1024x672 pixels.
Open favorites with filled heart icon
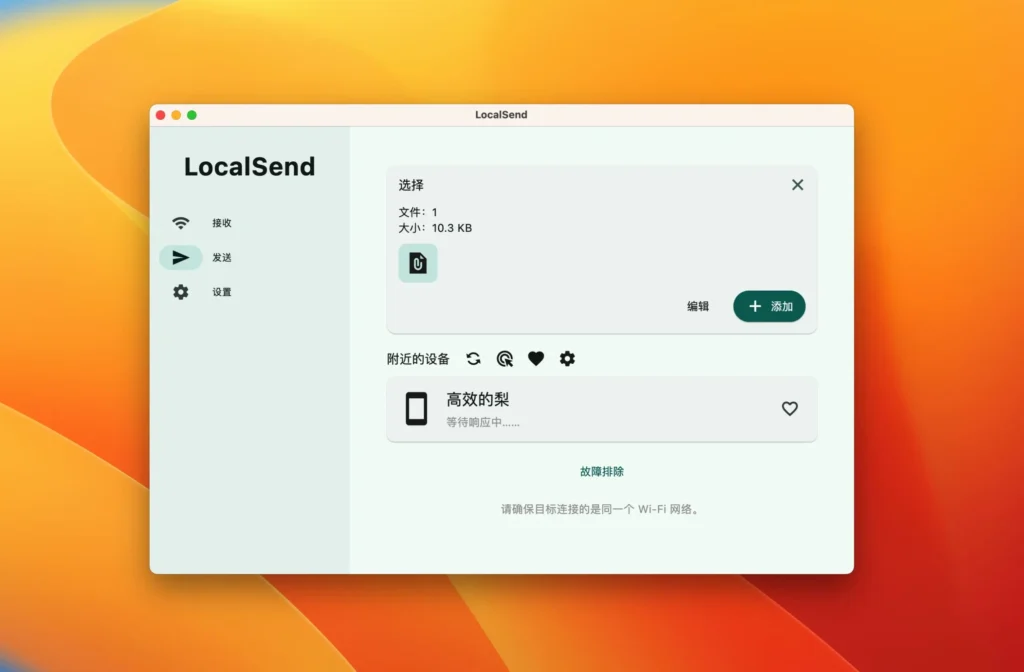[x=536, y=359]
